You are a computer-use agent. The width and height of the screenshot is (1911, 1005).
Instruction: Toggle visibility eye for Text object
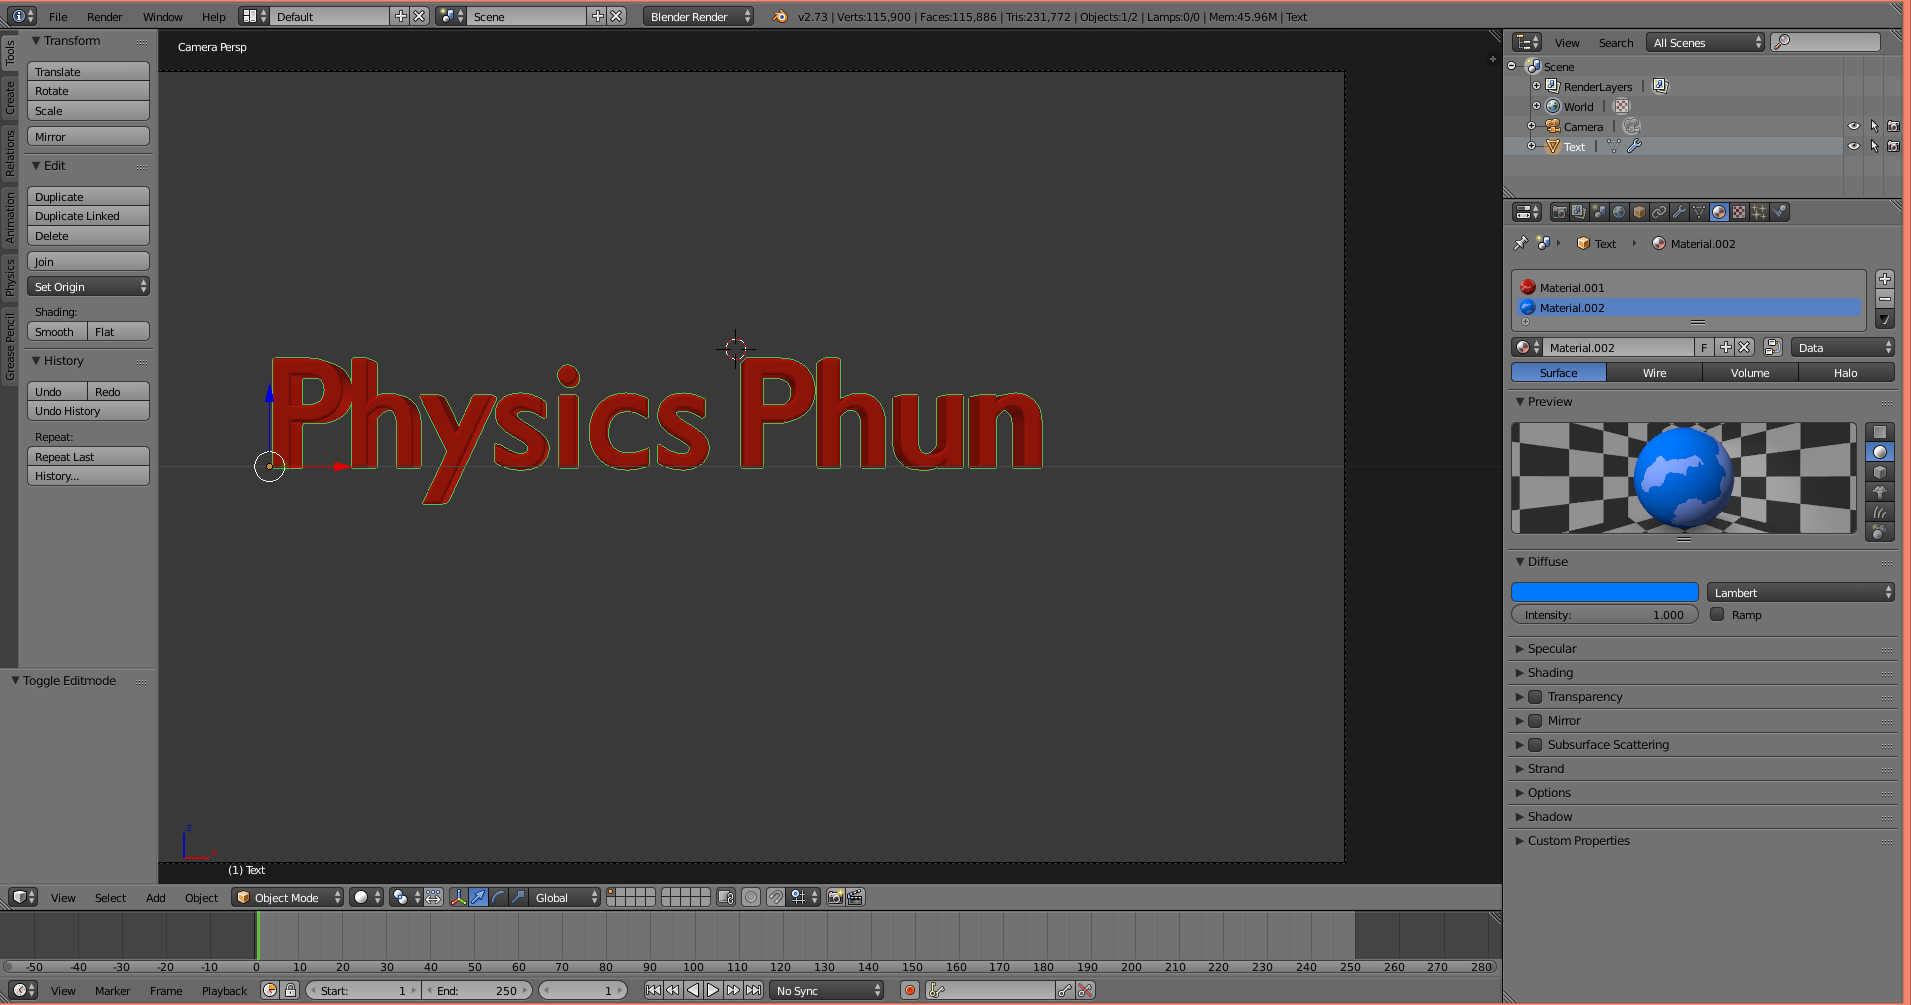(x=1854, y=146)
